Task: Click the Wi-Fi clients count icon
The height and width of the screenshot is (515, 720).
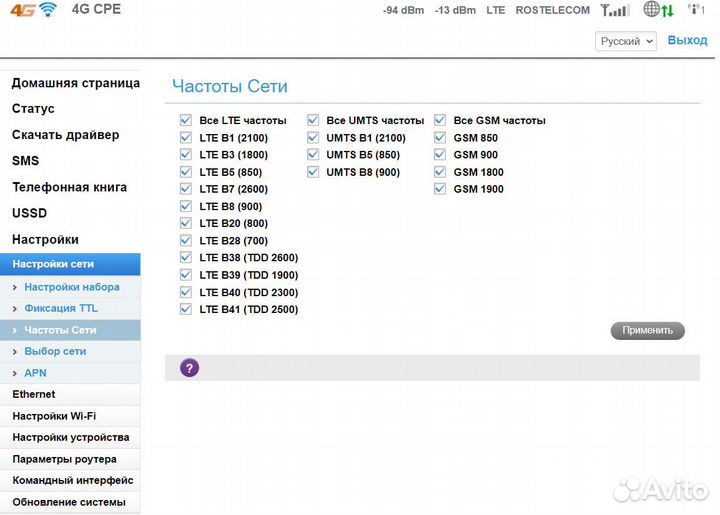Action: pos(696,9)
